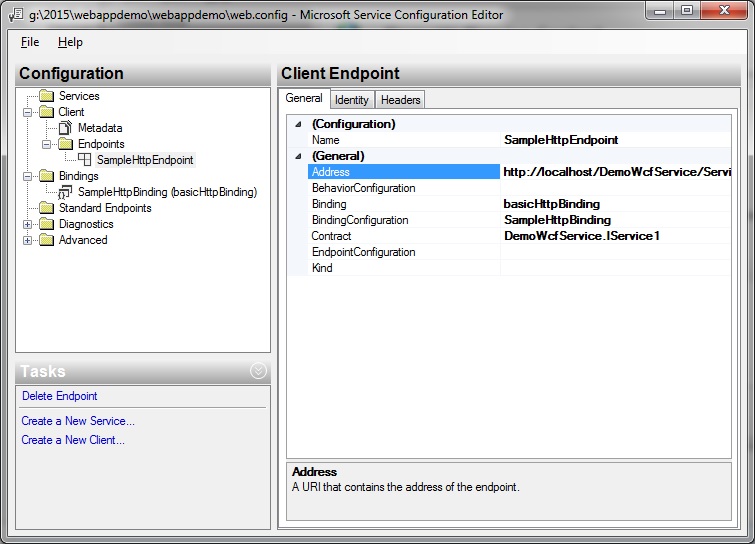Click Create a New Service link
The height and width of the screenshot is (544, 755).
[78, 421]
